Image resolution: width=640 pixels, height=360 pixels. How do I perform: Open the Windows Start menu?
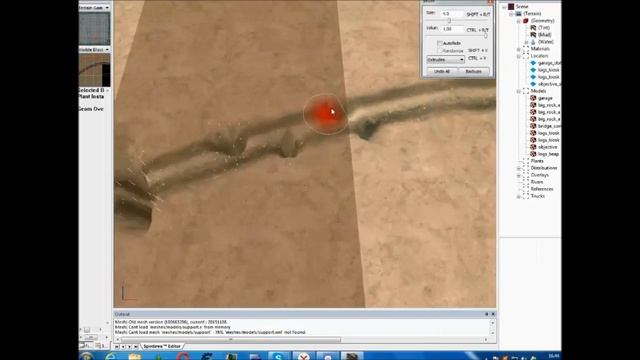click(87, 357)
